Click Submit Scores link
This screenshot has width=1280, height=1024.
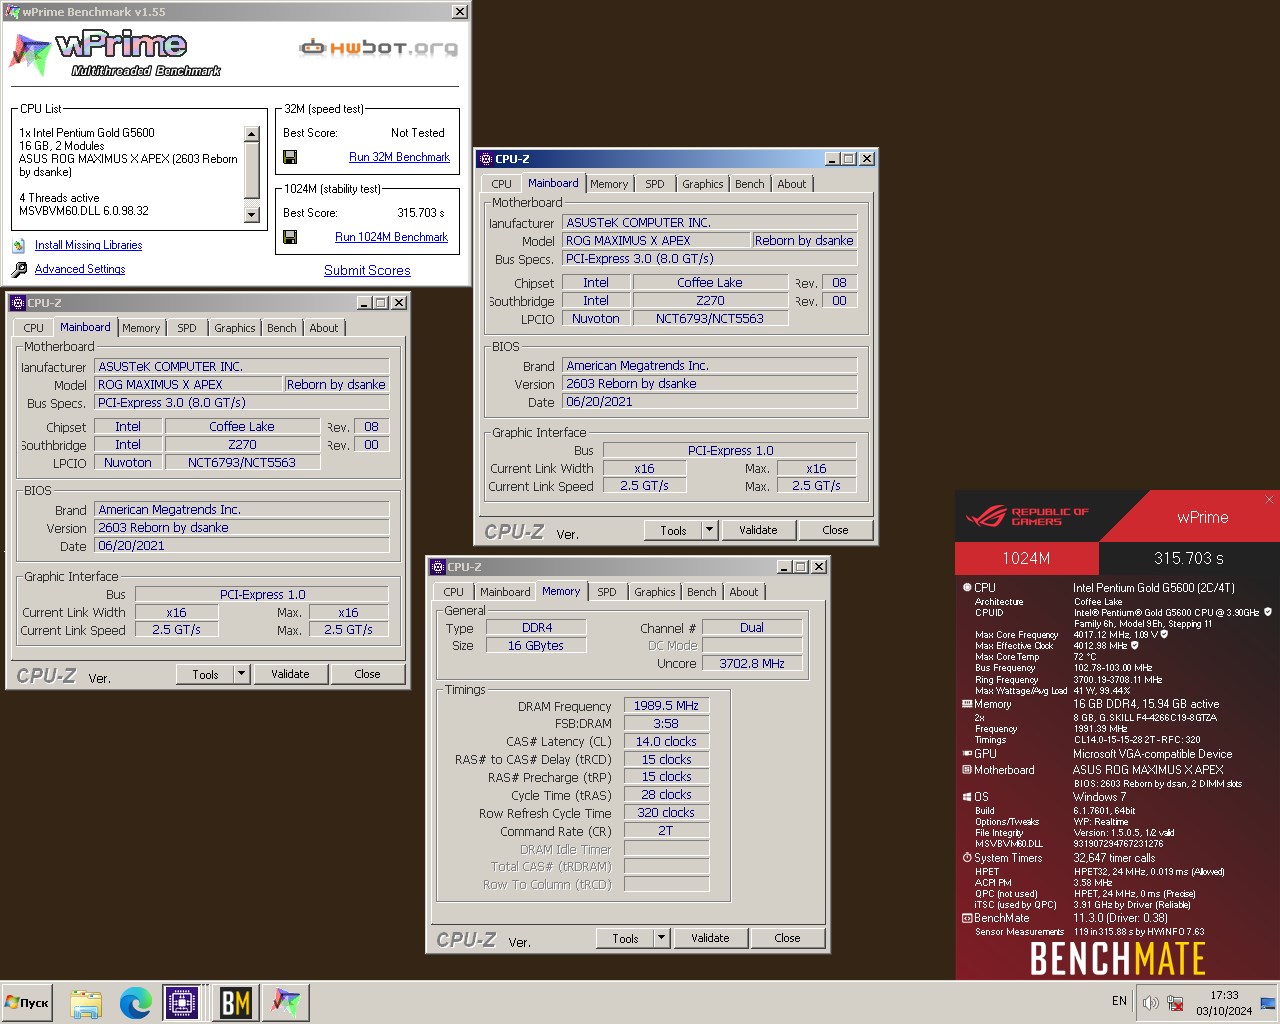pos(367,270)
